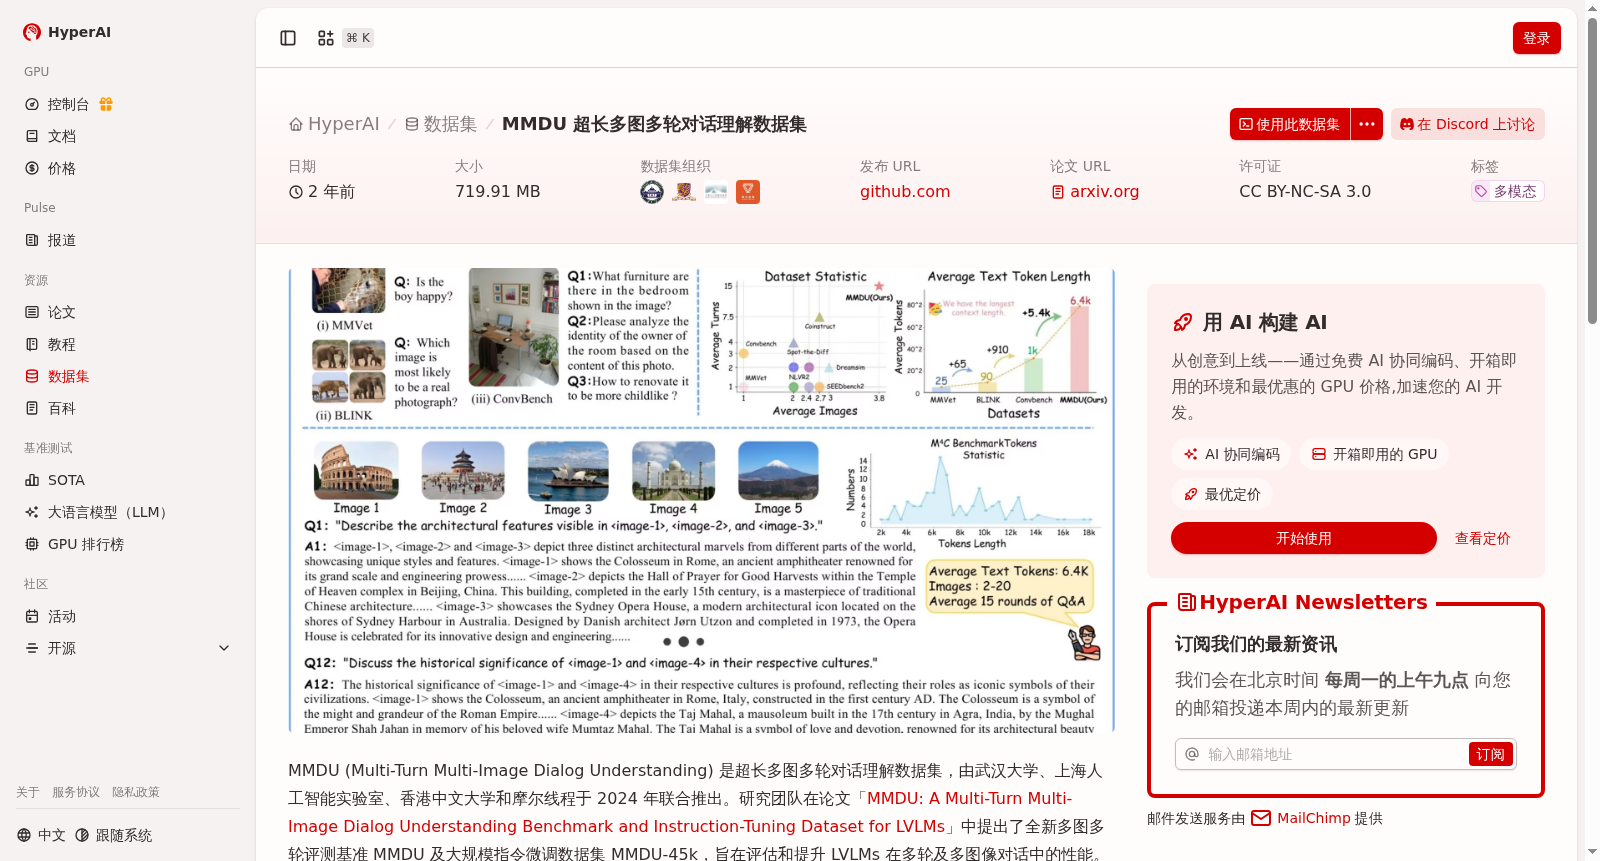Open the arxiv.org paper URL

(1095, 191)
